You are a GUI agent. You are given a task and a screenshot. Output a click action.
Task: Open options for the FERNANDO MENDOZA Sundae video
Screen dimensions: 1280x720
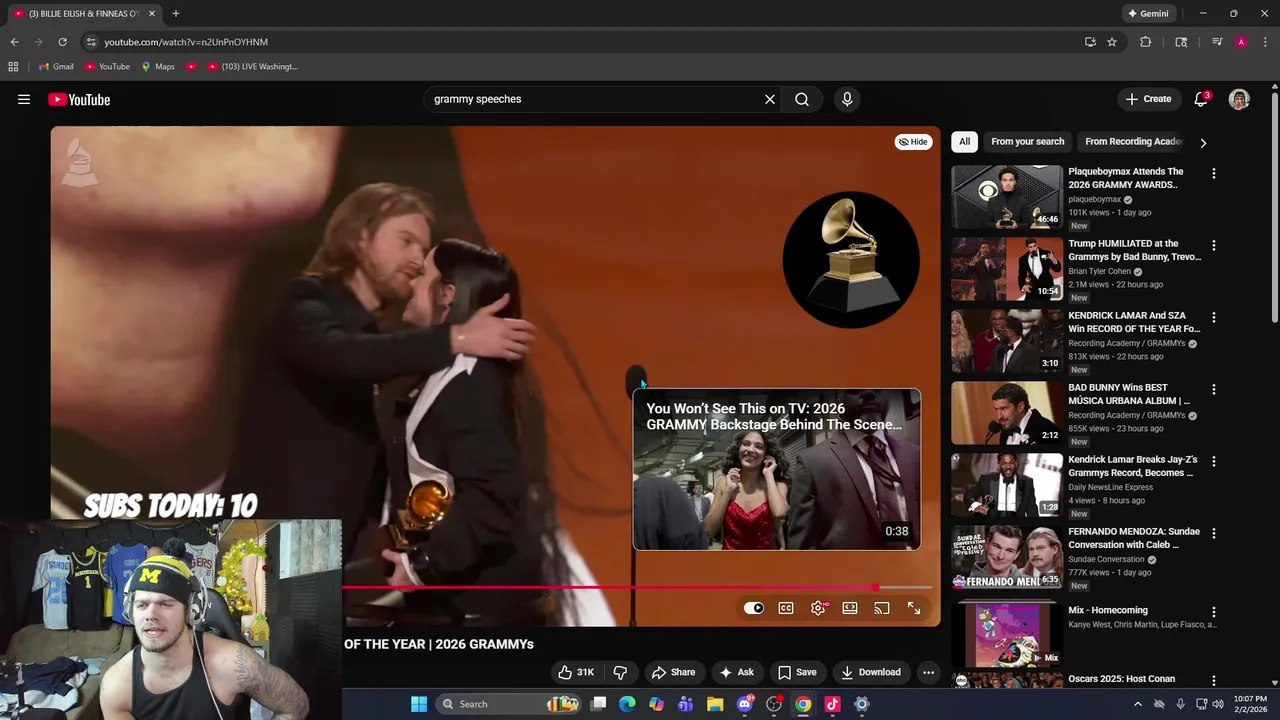(x=1214, y=534)
